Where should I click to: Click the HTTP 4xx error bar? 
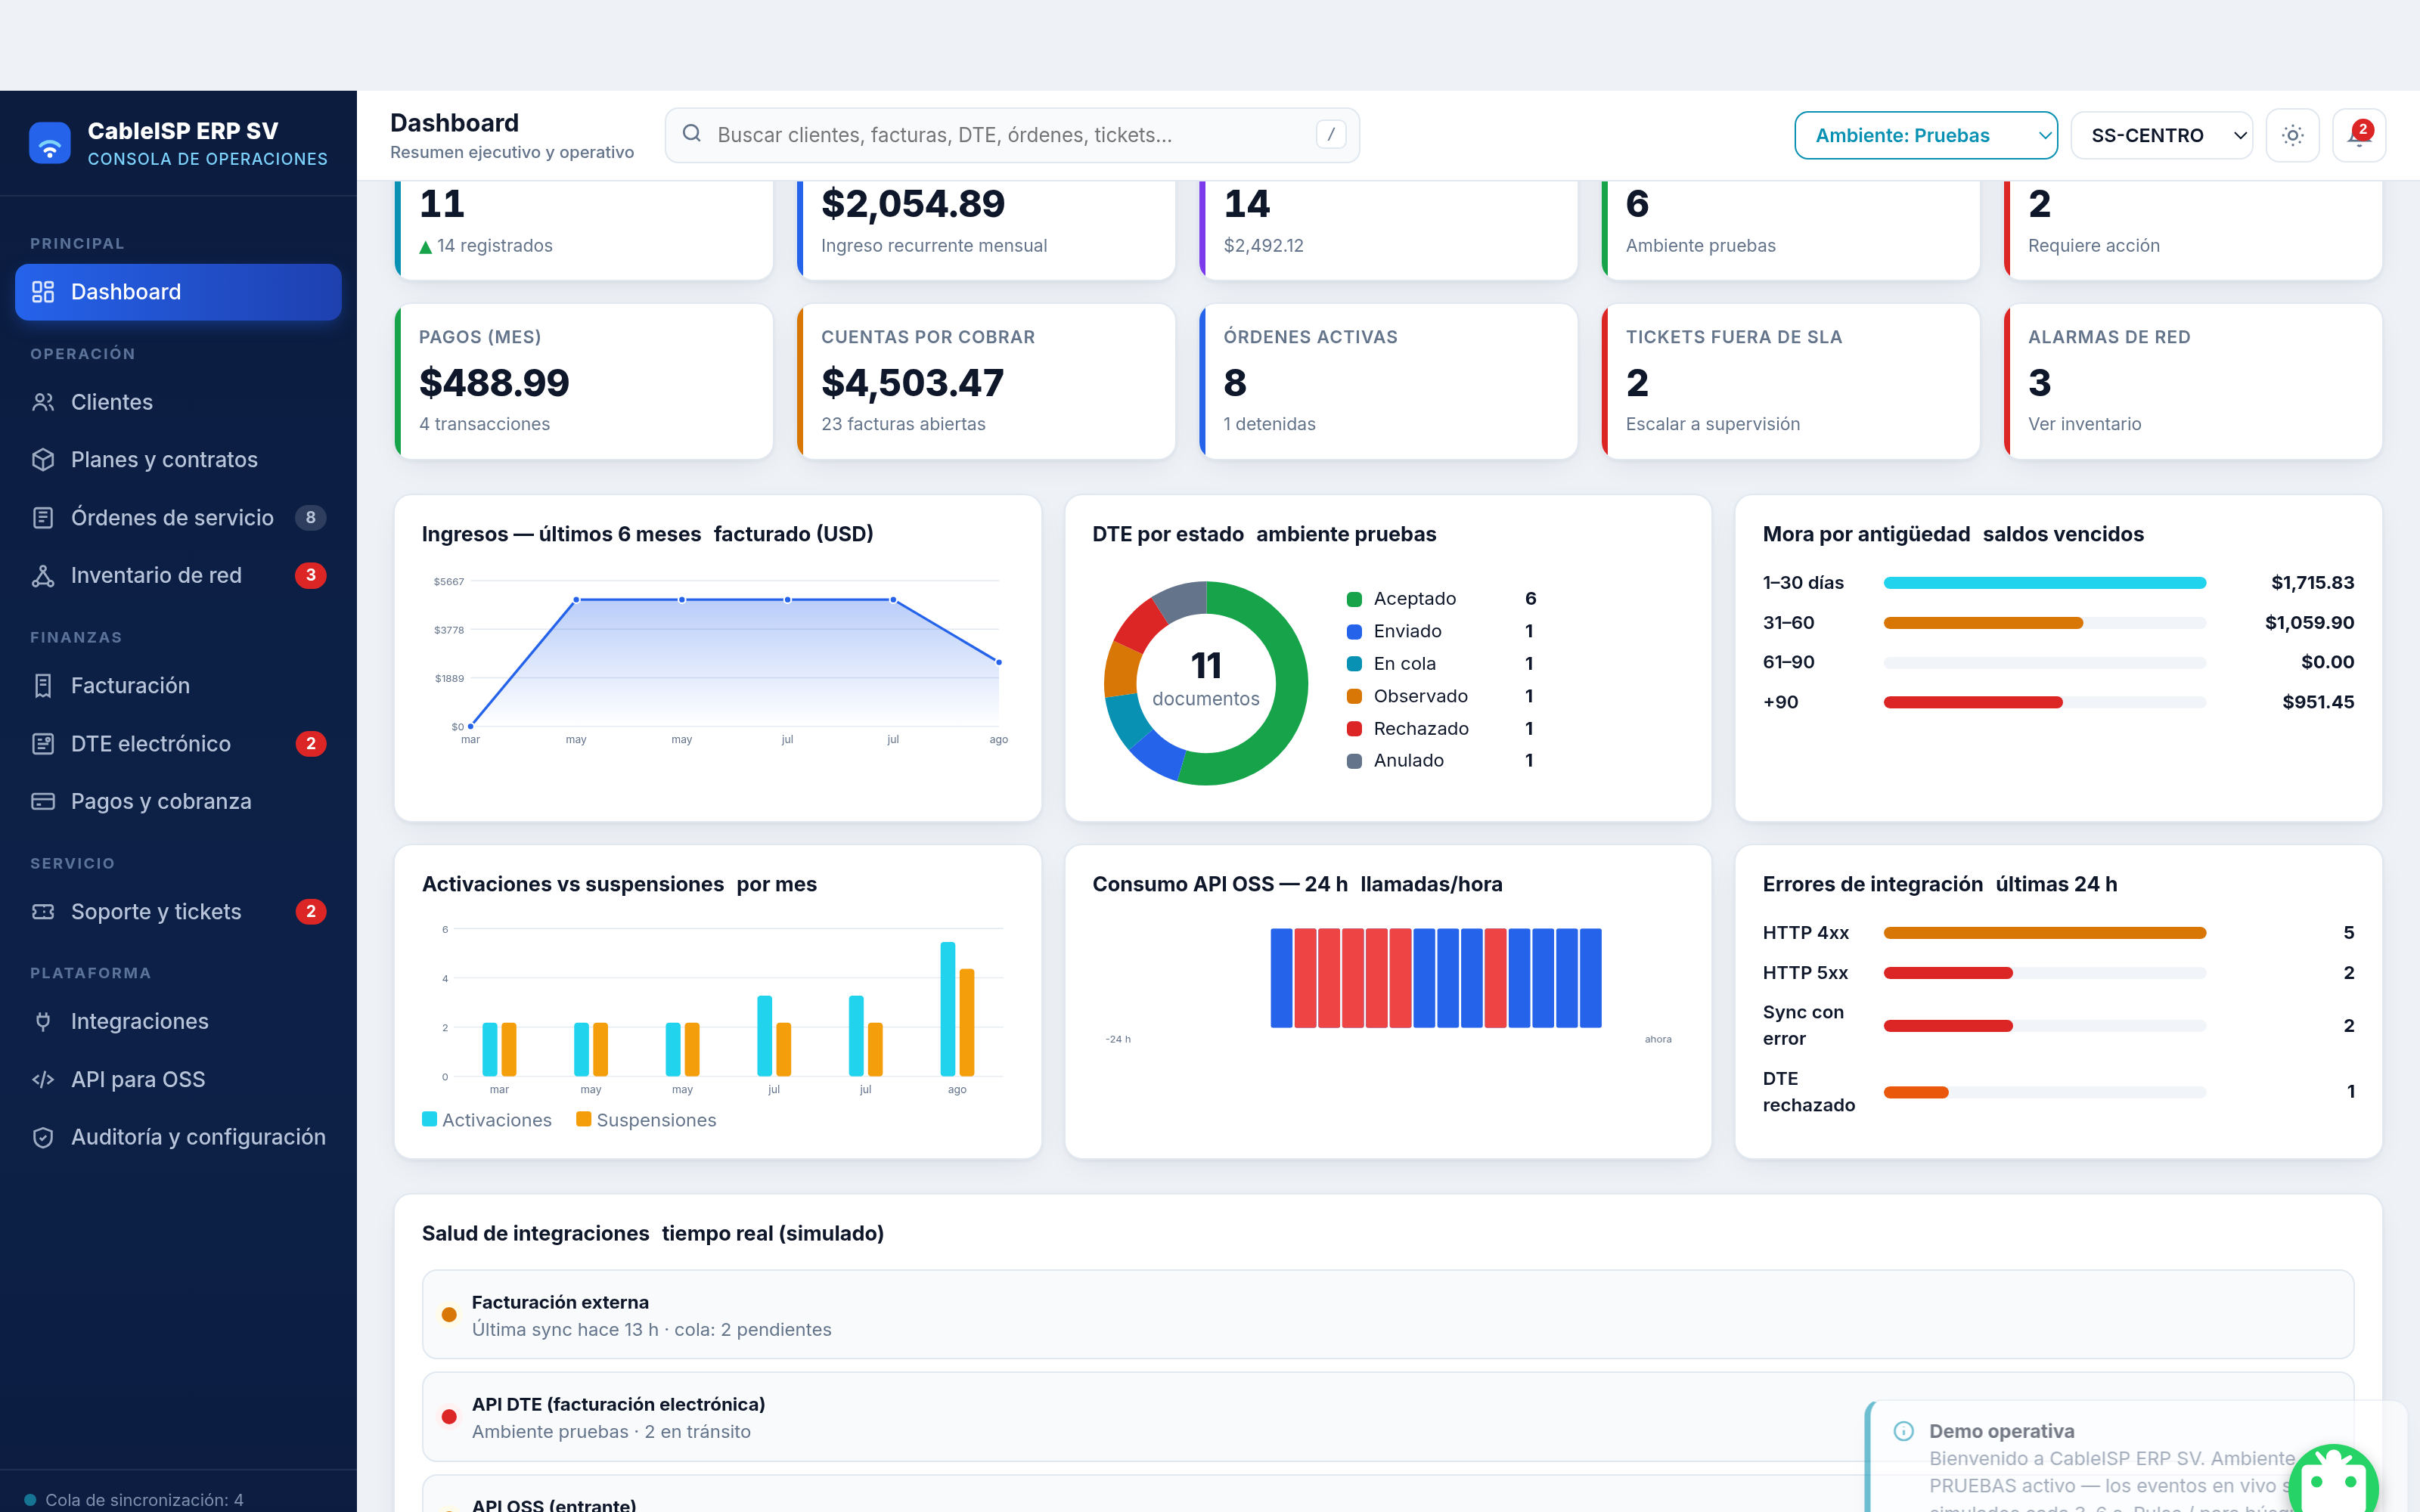coord(2044,933)
